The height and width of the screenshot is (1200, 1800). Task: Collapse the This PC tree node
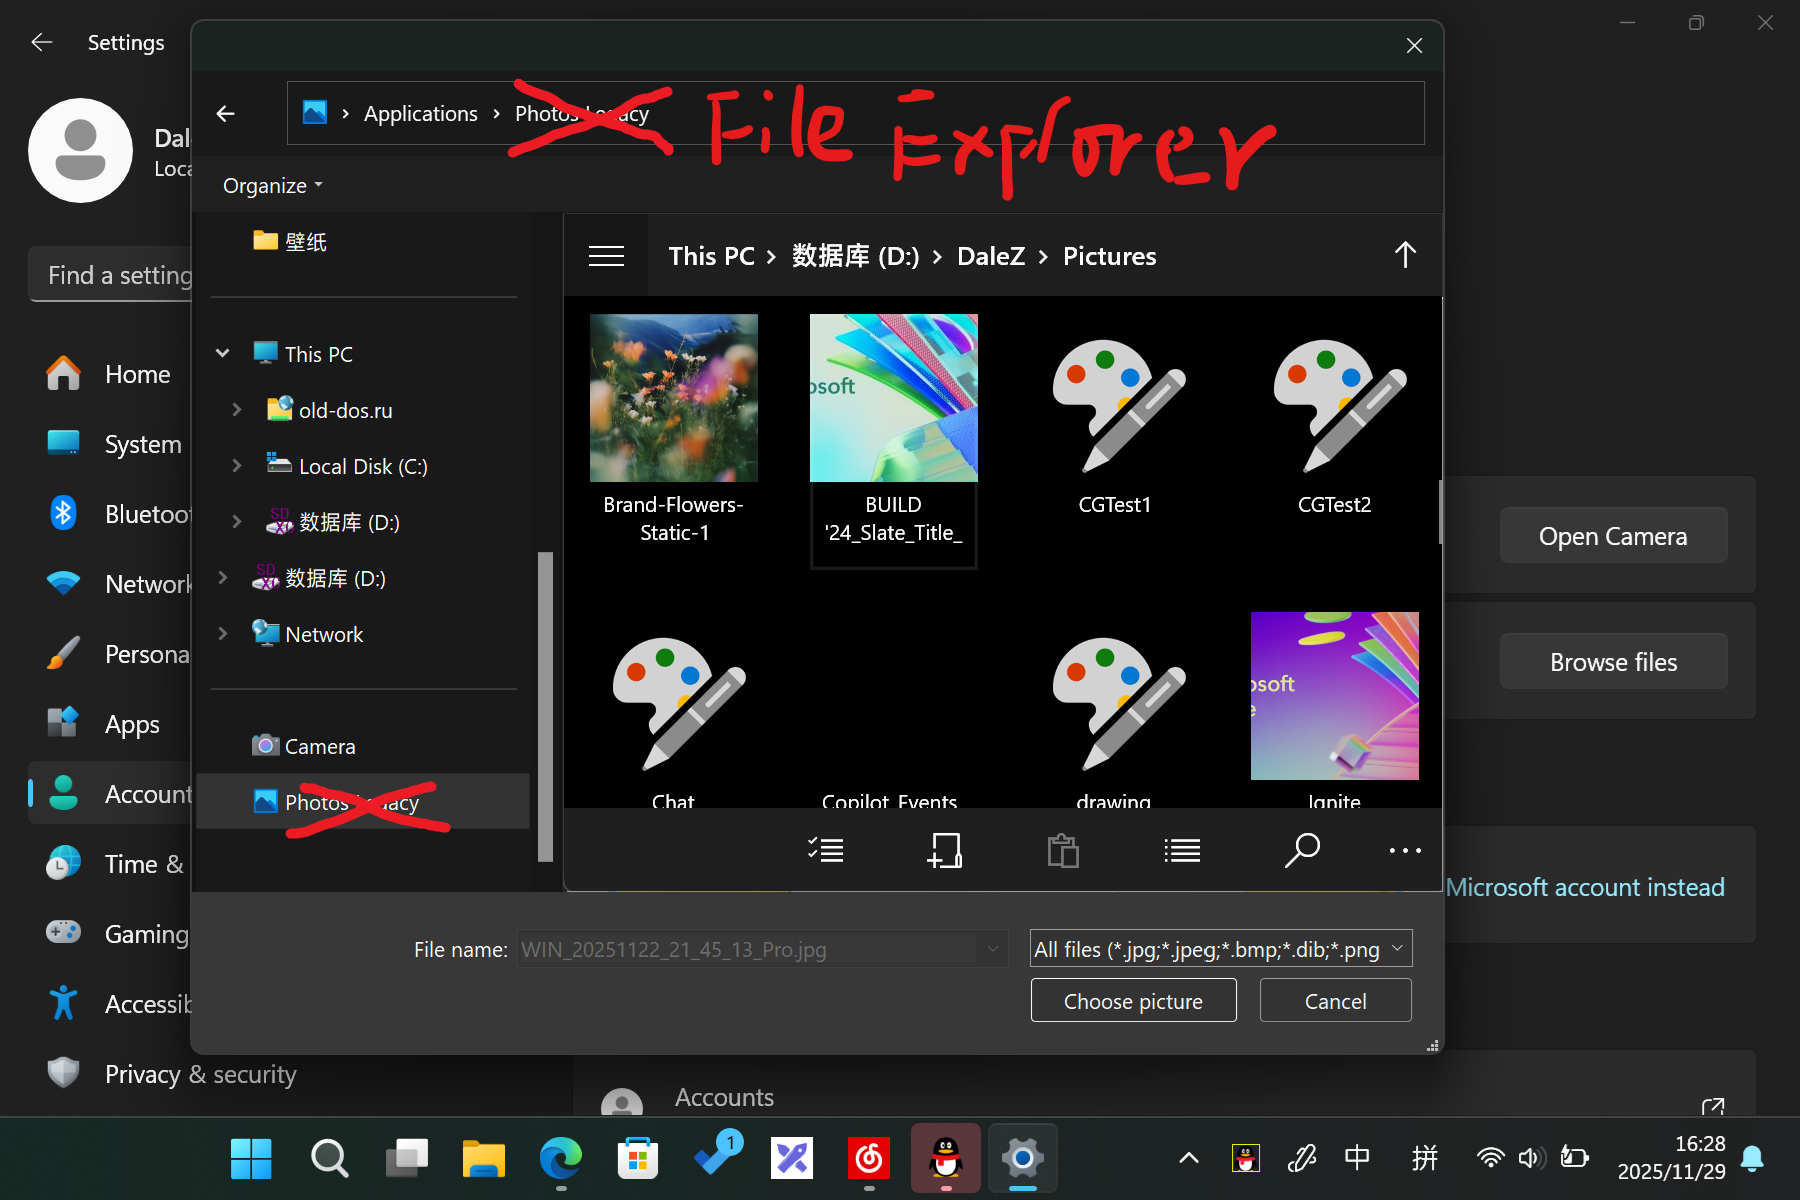tap(223, 354)
